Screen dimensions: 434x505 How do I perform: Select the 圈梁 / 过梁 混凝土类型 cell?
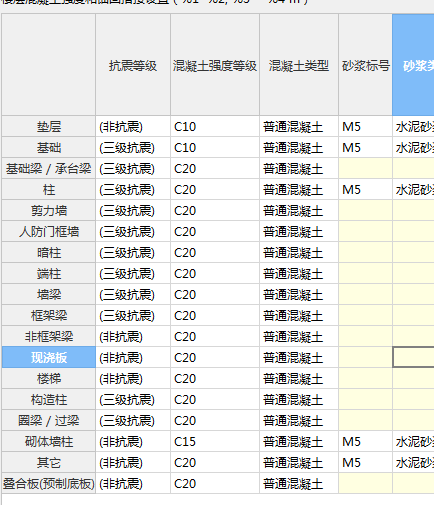[x=299, y=420]
